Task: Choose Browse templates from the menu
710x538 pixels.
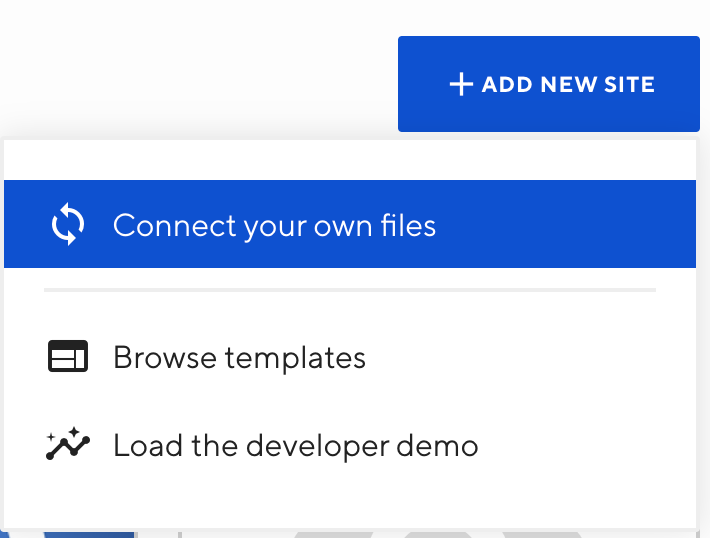Action: coord(239,357)
